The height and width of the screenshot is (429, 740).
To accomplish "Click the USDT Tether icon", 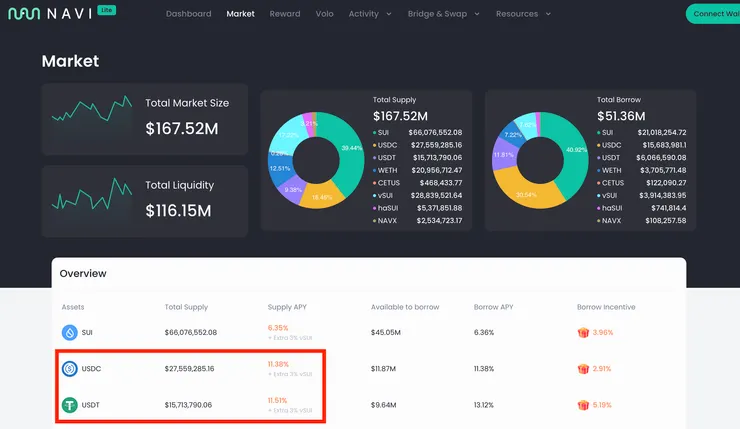I will [70, 405].
